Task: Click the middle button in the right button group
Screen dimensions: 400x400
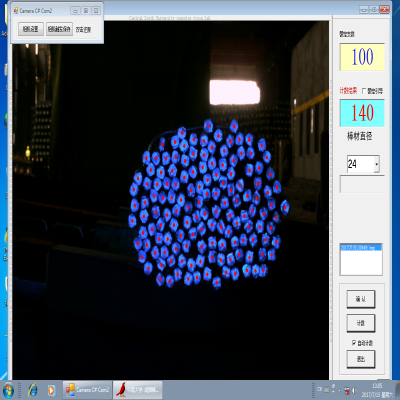Action: coord(361,323)
